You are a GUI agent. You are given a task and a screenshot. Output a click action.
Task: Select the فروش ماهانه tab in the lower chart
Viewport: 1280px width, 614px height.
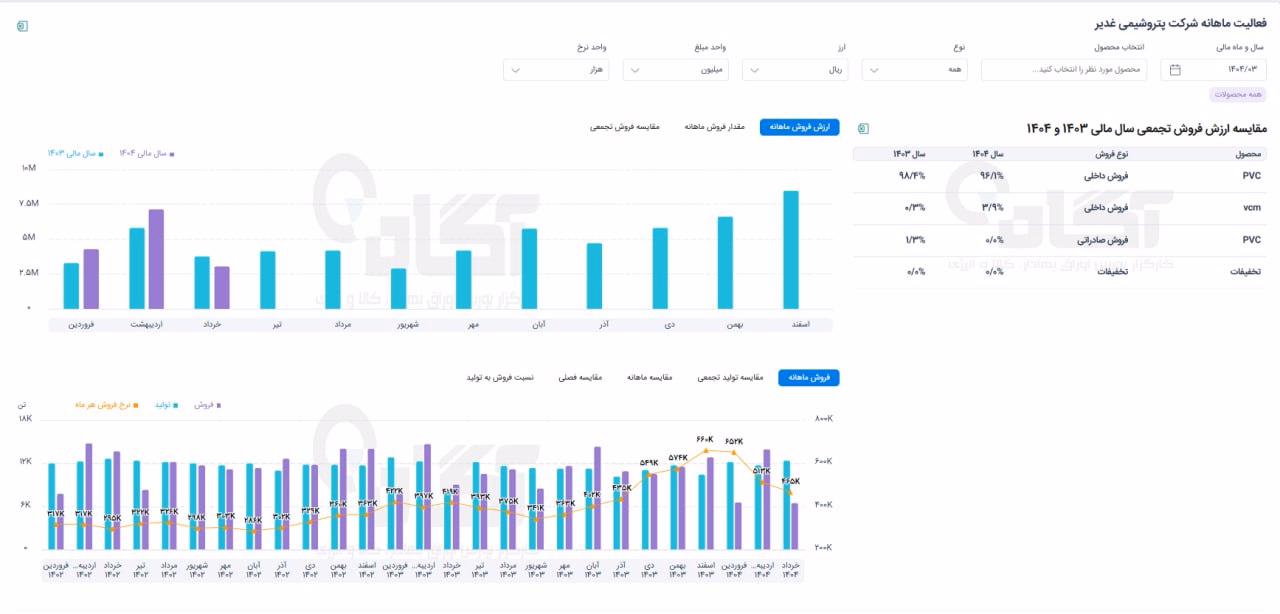pos(809,378)
